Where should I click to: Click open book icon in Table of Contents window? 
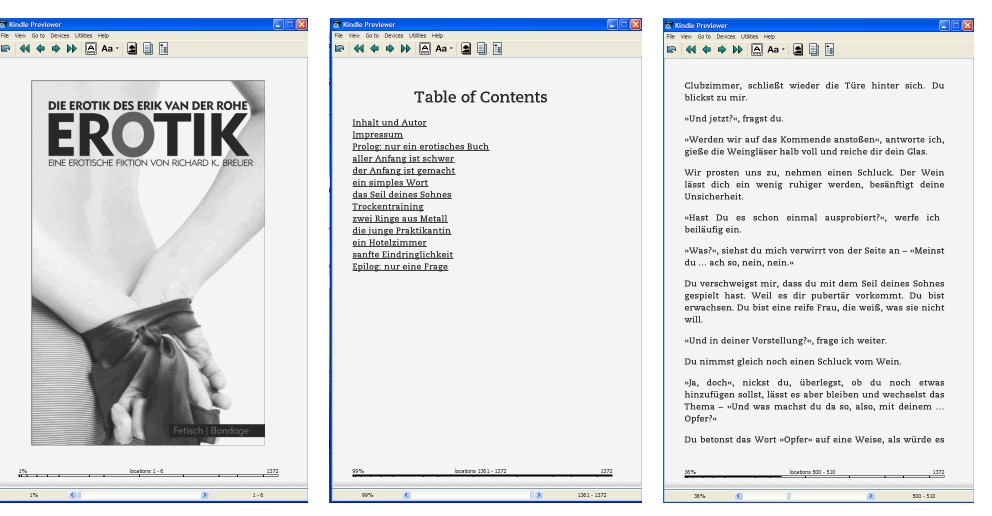click(x=338, y=47)
